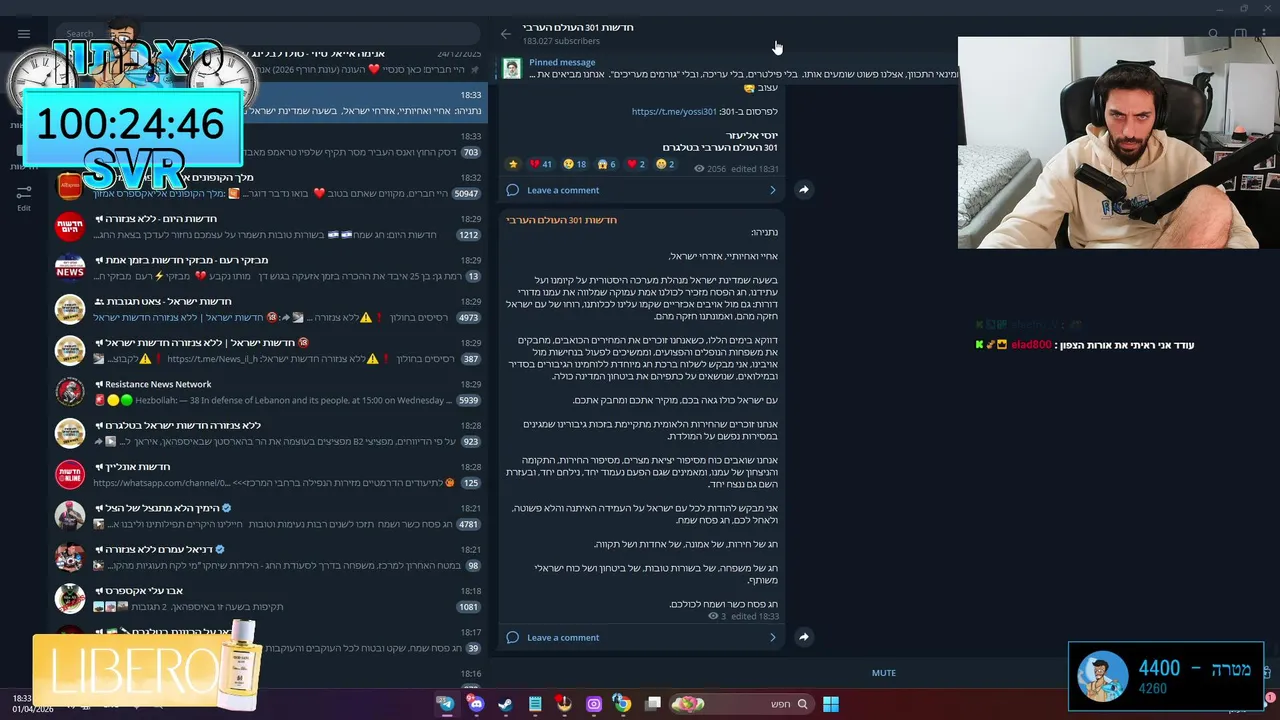Click the 50947 unread badge

466,194
